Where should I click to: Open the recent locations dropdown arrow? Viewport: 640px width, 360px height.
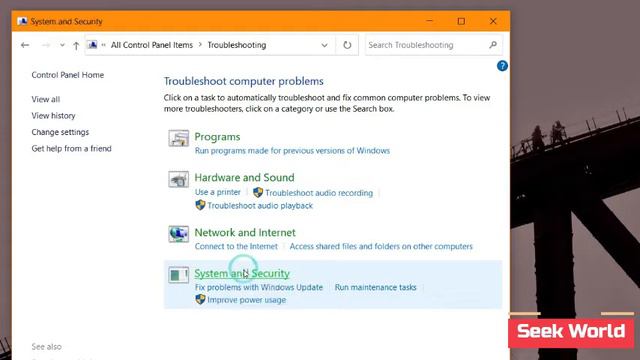click(62, 45)
